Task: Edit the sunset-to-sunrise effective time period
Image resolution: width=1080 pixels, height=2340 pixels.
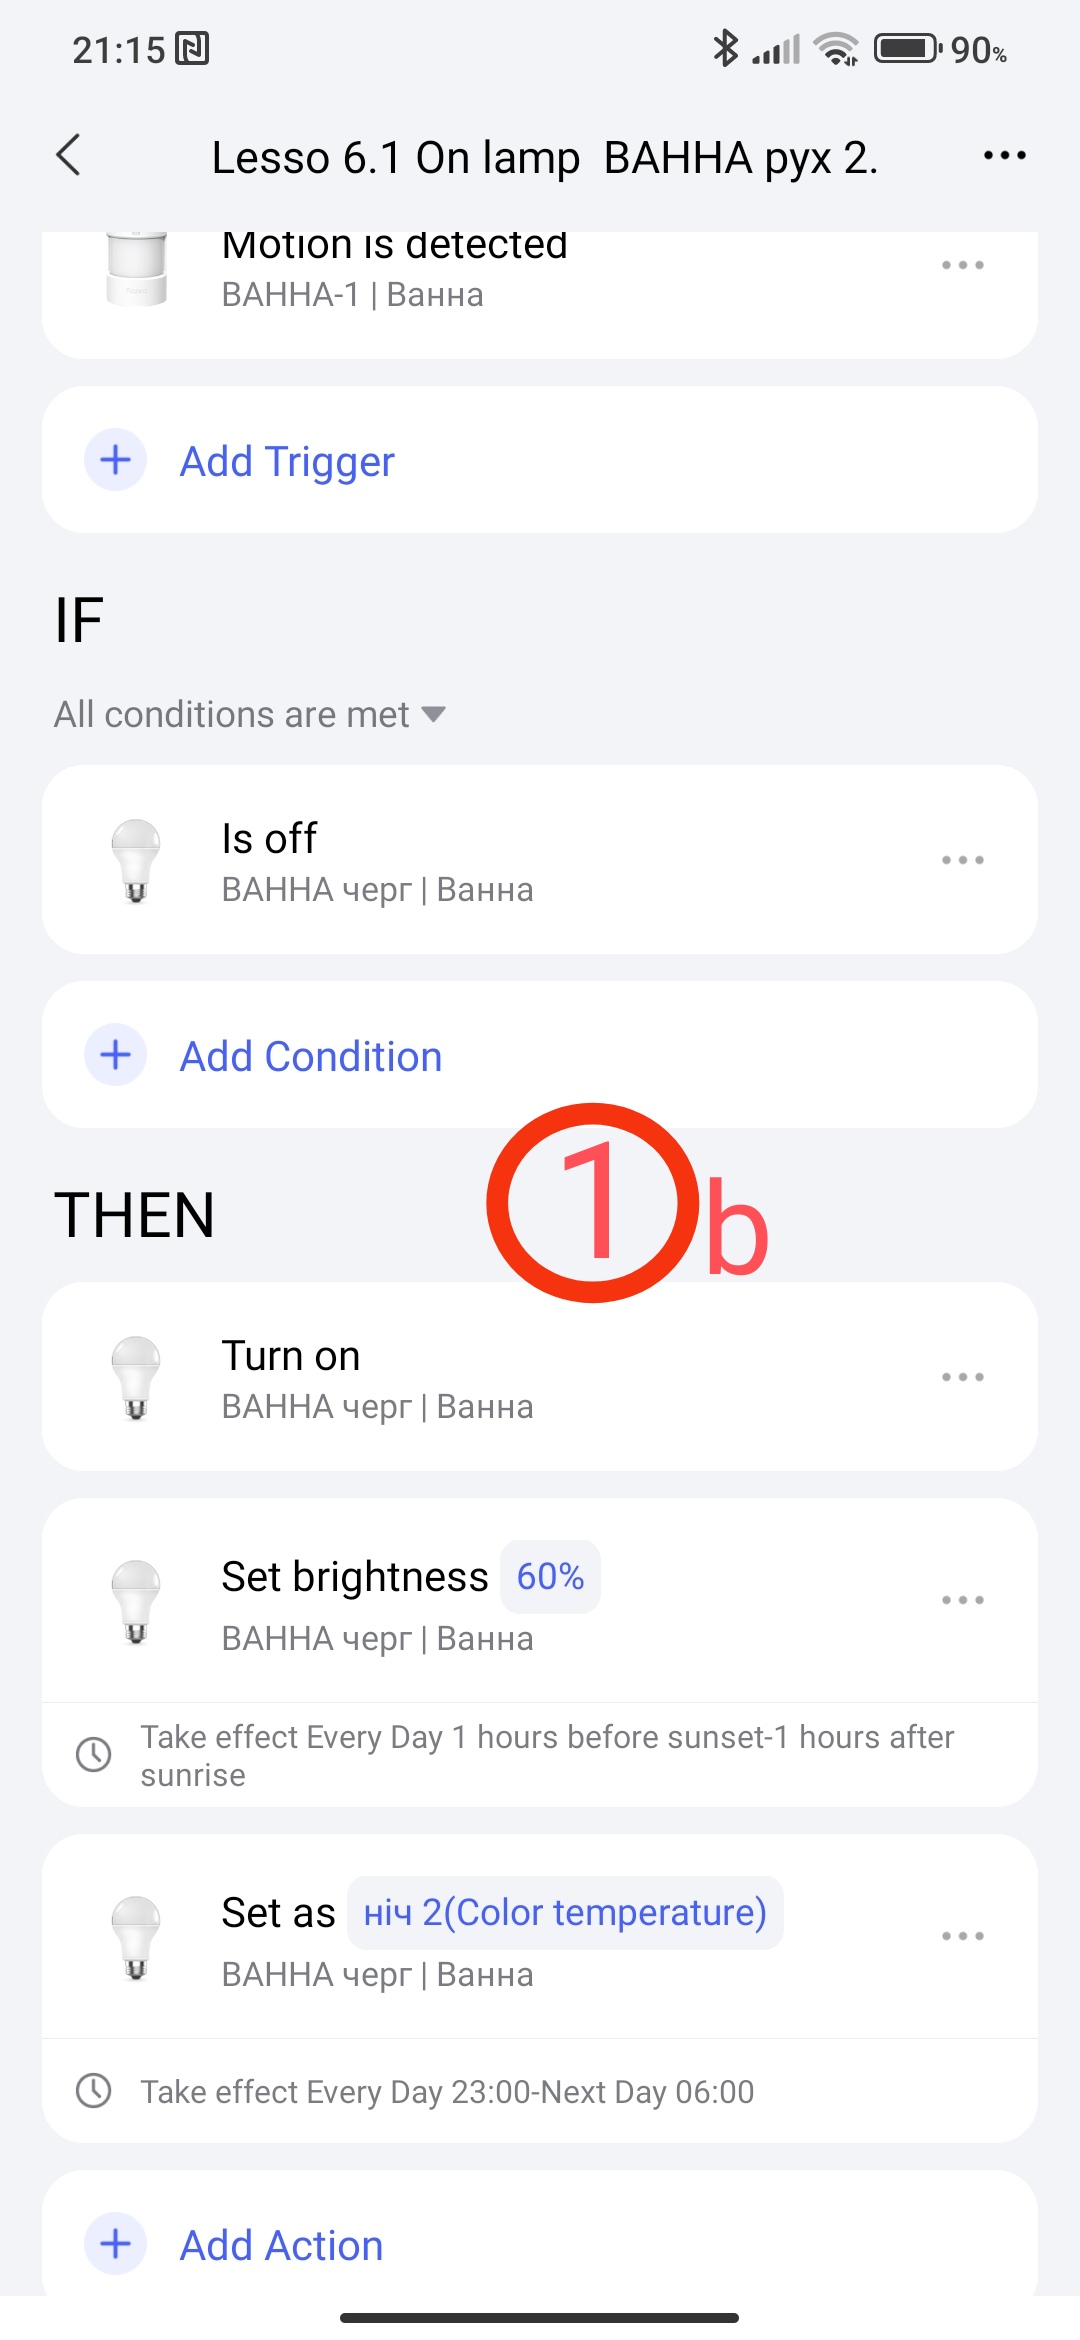Action: pos(546,1755)
